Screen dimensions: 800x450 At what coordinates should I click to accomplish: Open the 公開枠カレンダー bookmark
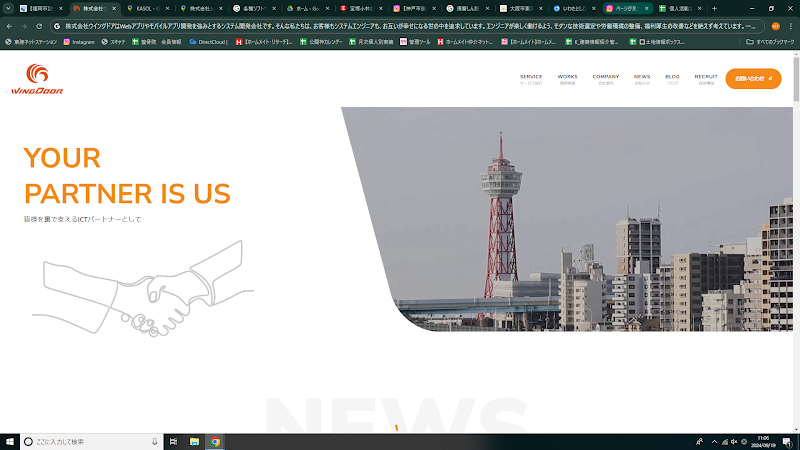(x=321, y=42)
